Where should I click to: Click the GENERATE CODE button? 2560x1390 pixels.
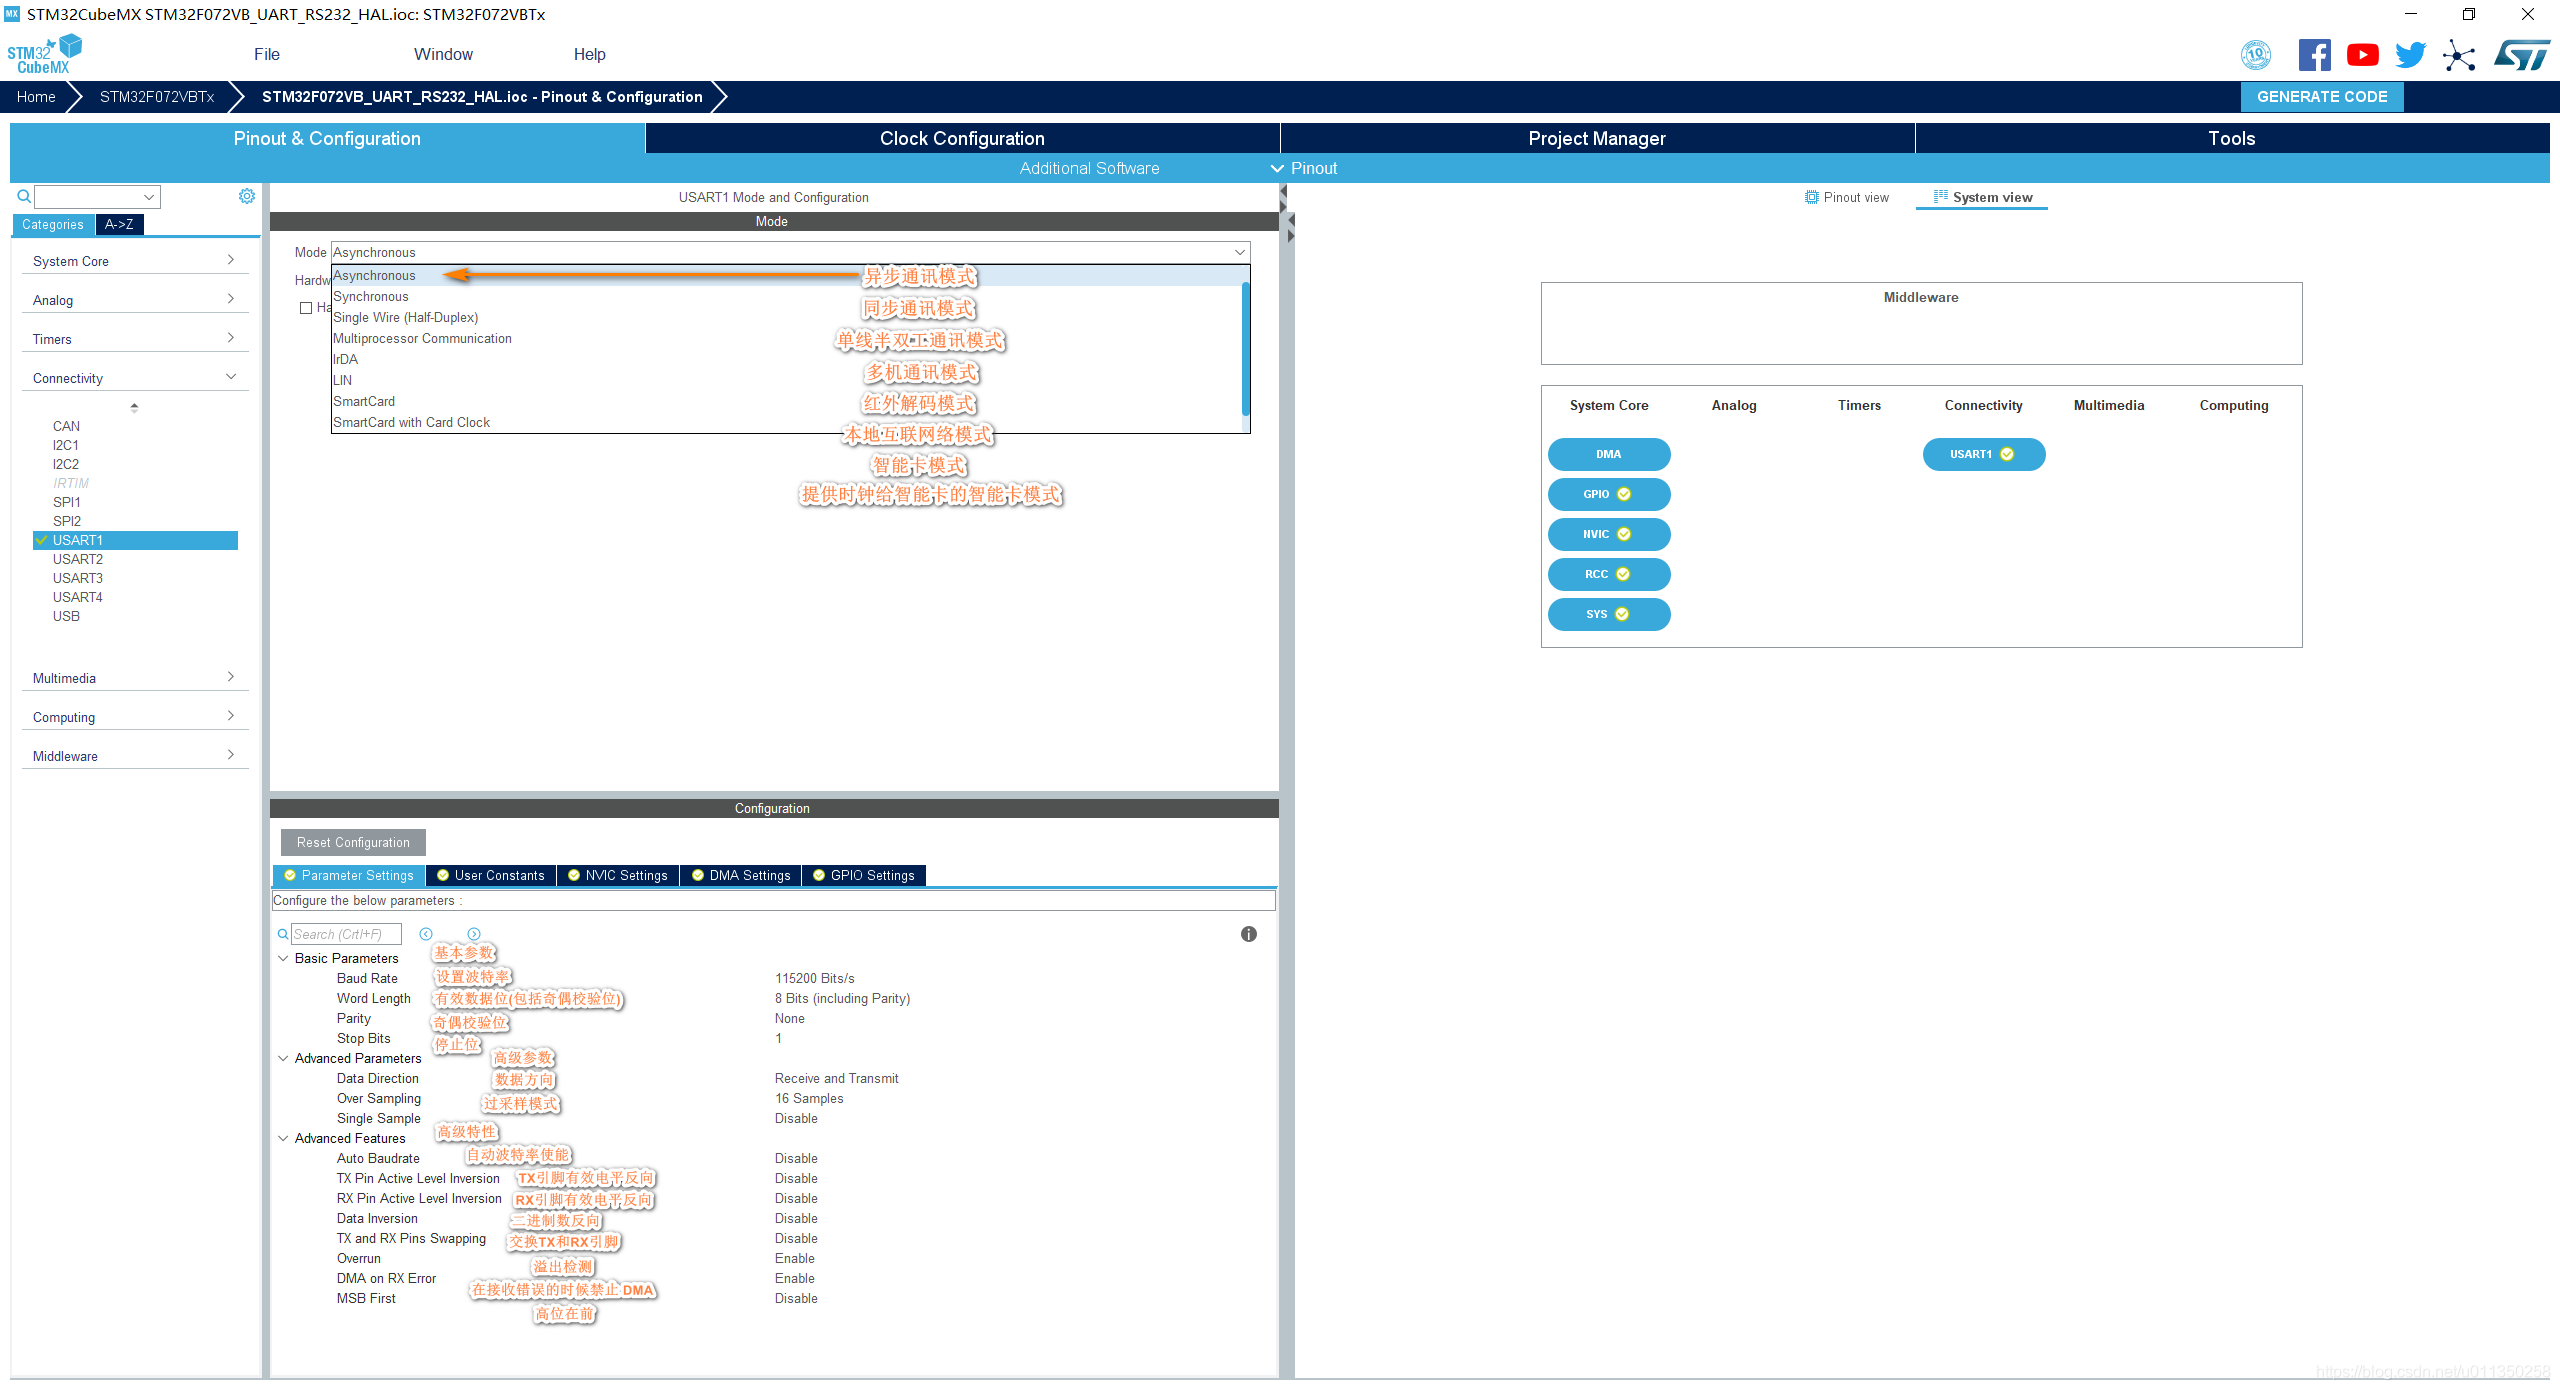click(2322, 97)
